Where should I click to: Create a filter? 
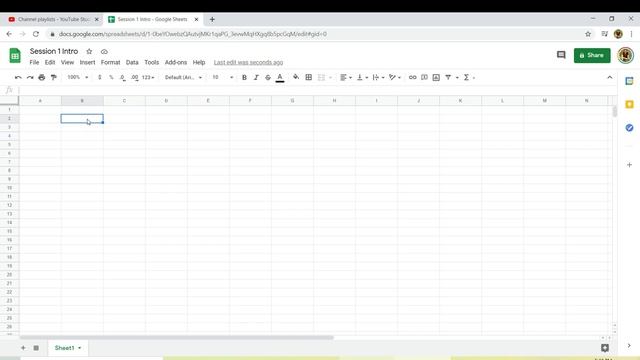point(448,77)
